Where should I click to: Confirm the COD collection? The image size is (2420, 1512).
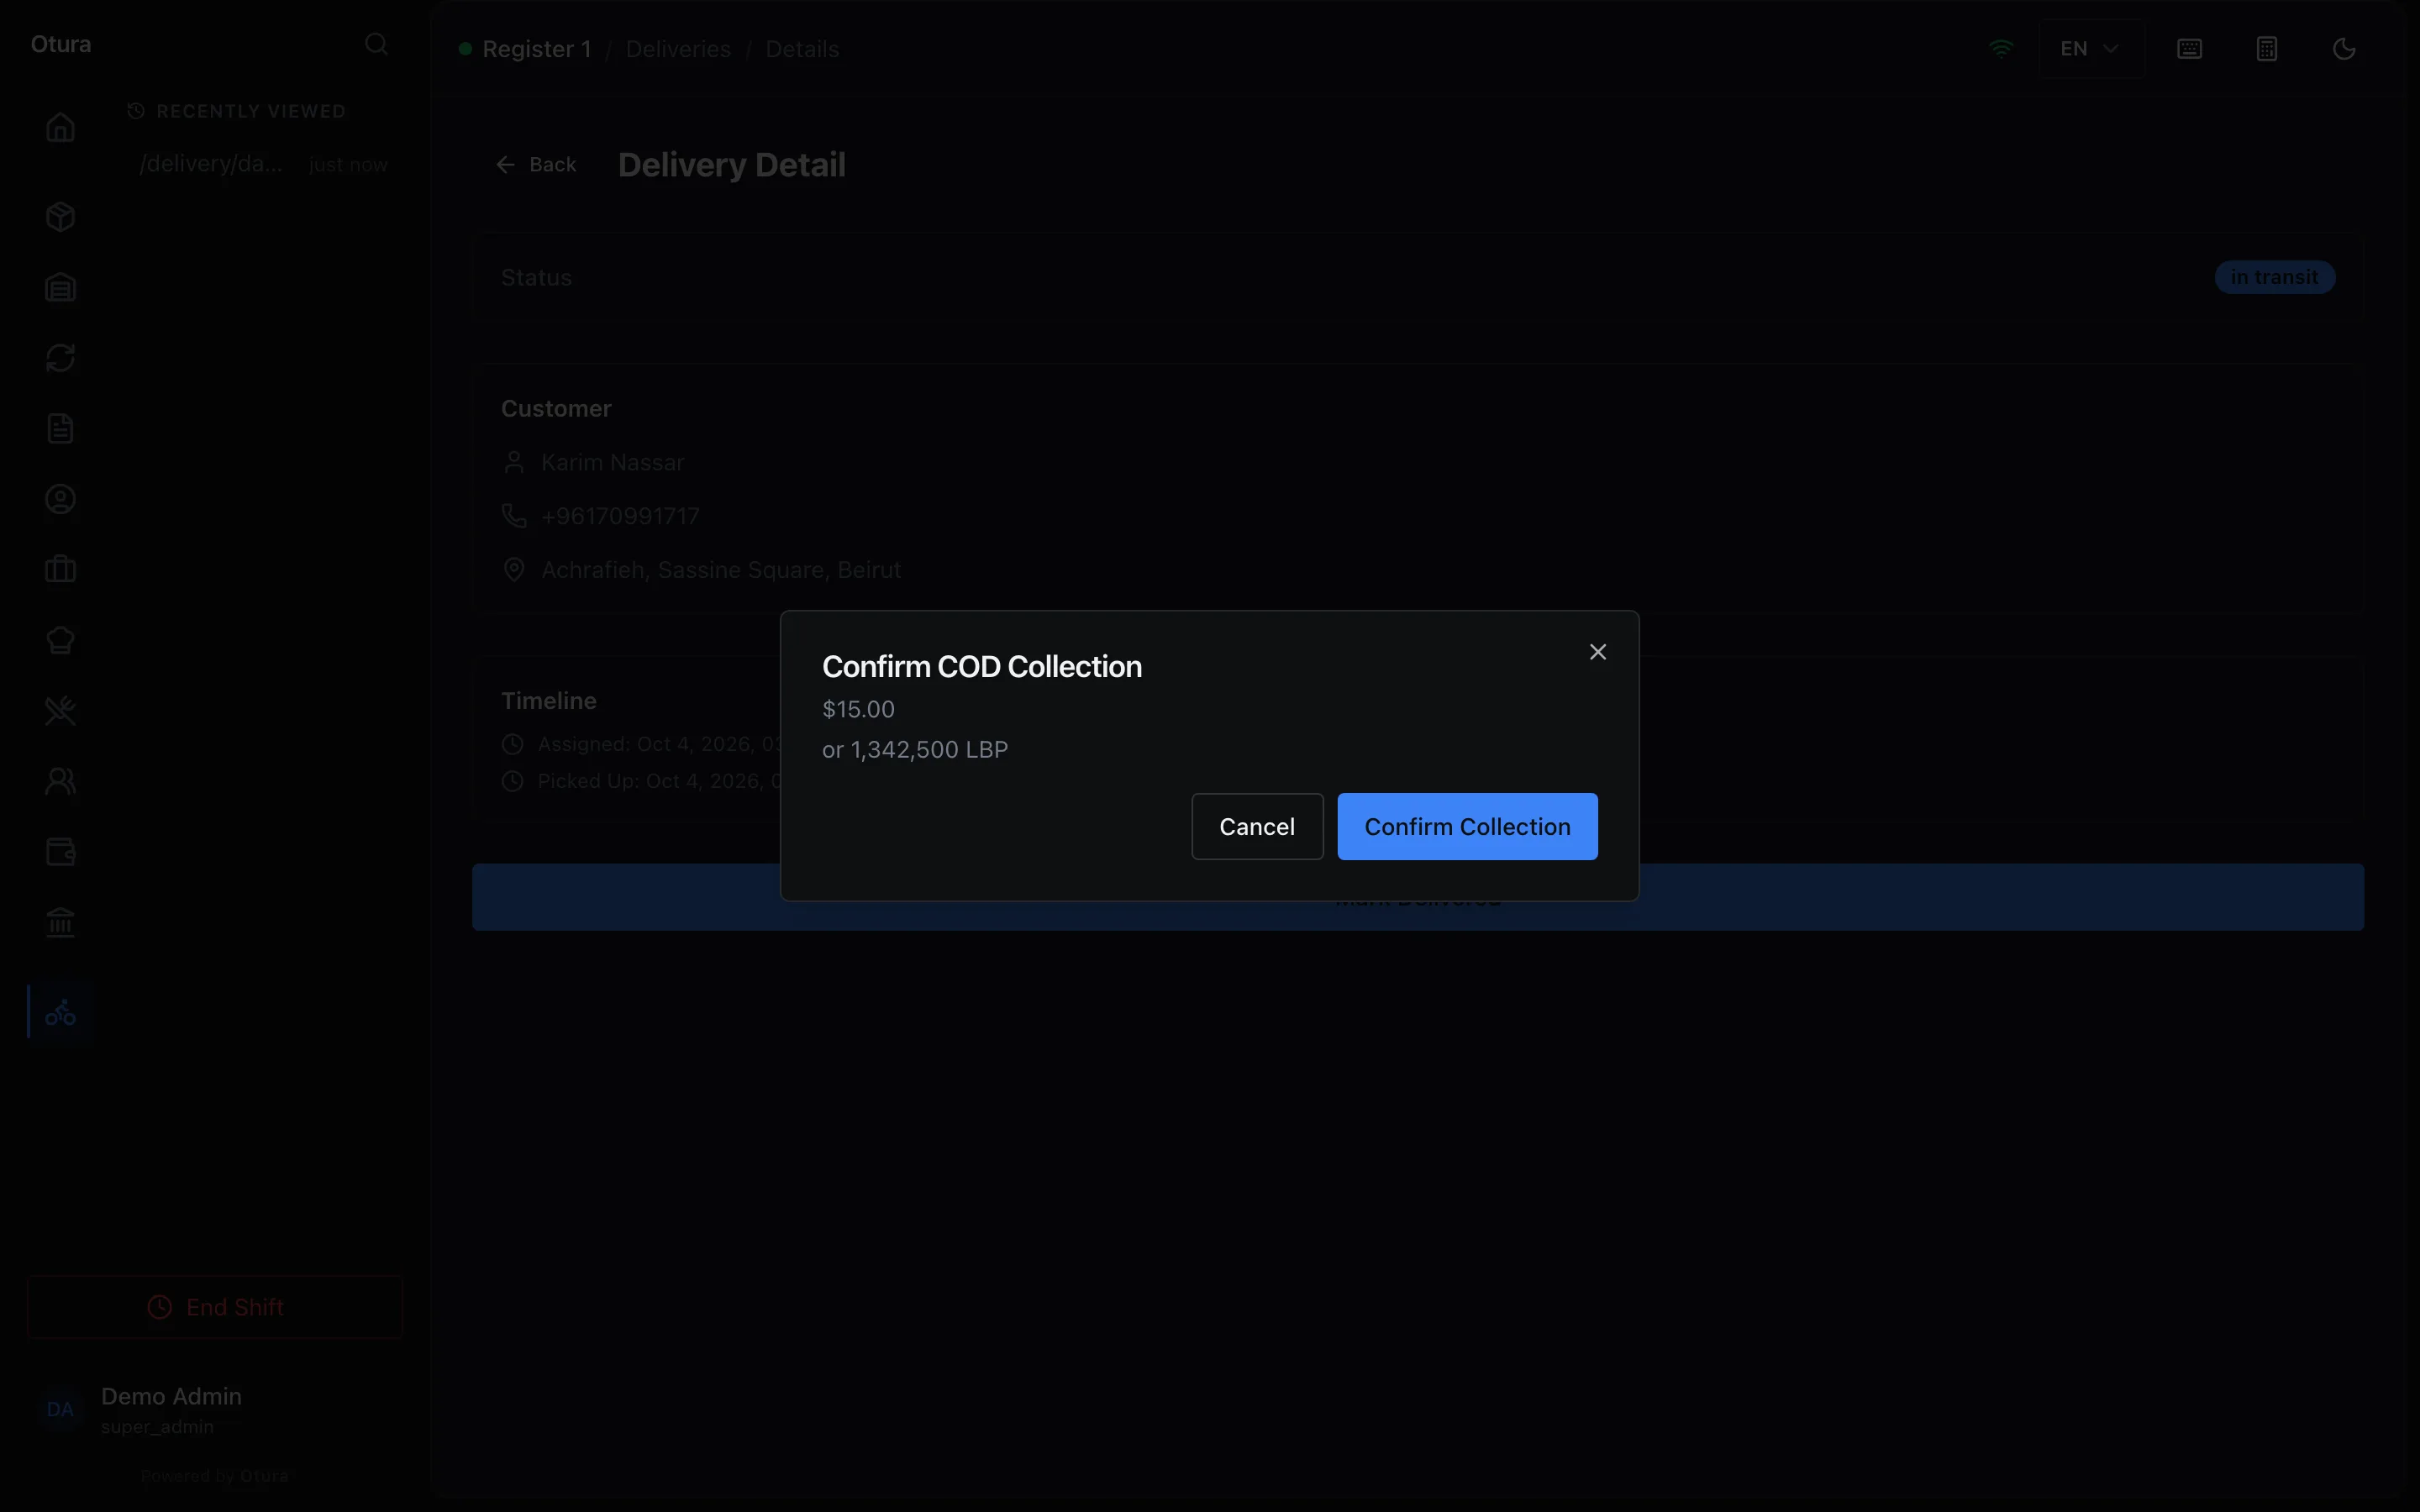1467,826
